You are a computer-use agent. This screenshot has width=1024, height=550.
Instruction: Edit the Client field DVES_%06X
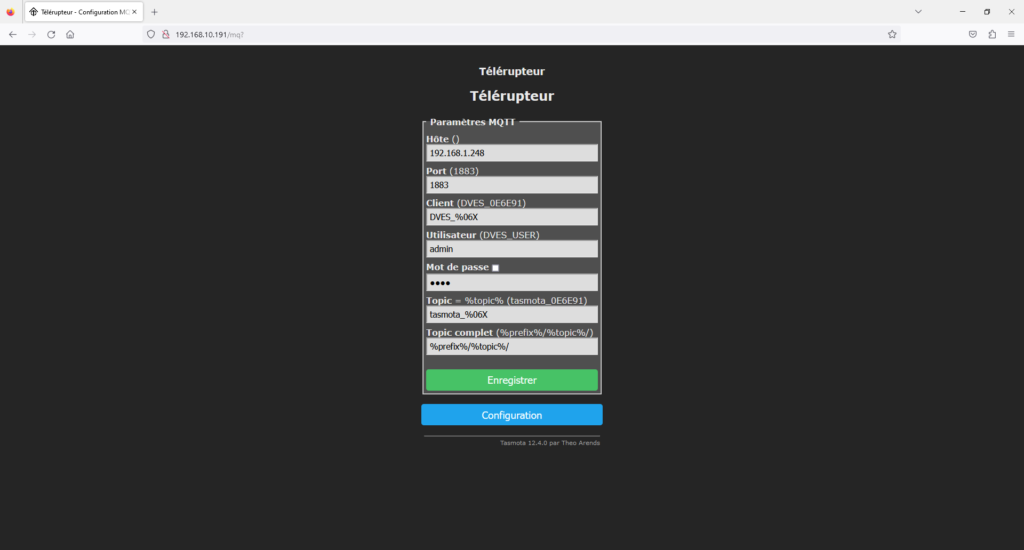point(511,217)
